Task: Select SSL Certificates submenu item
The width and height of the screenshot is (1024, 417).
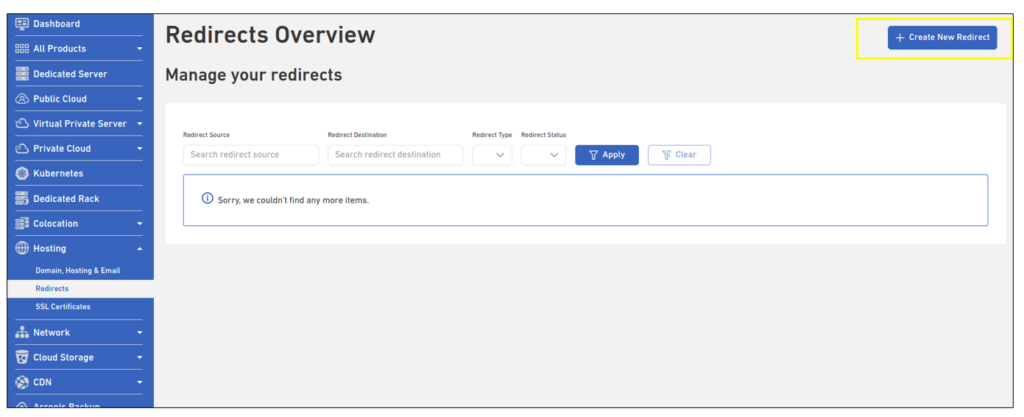Action: tap(63, 307)
